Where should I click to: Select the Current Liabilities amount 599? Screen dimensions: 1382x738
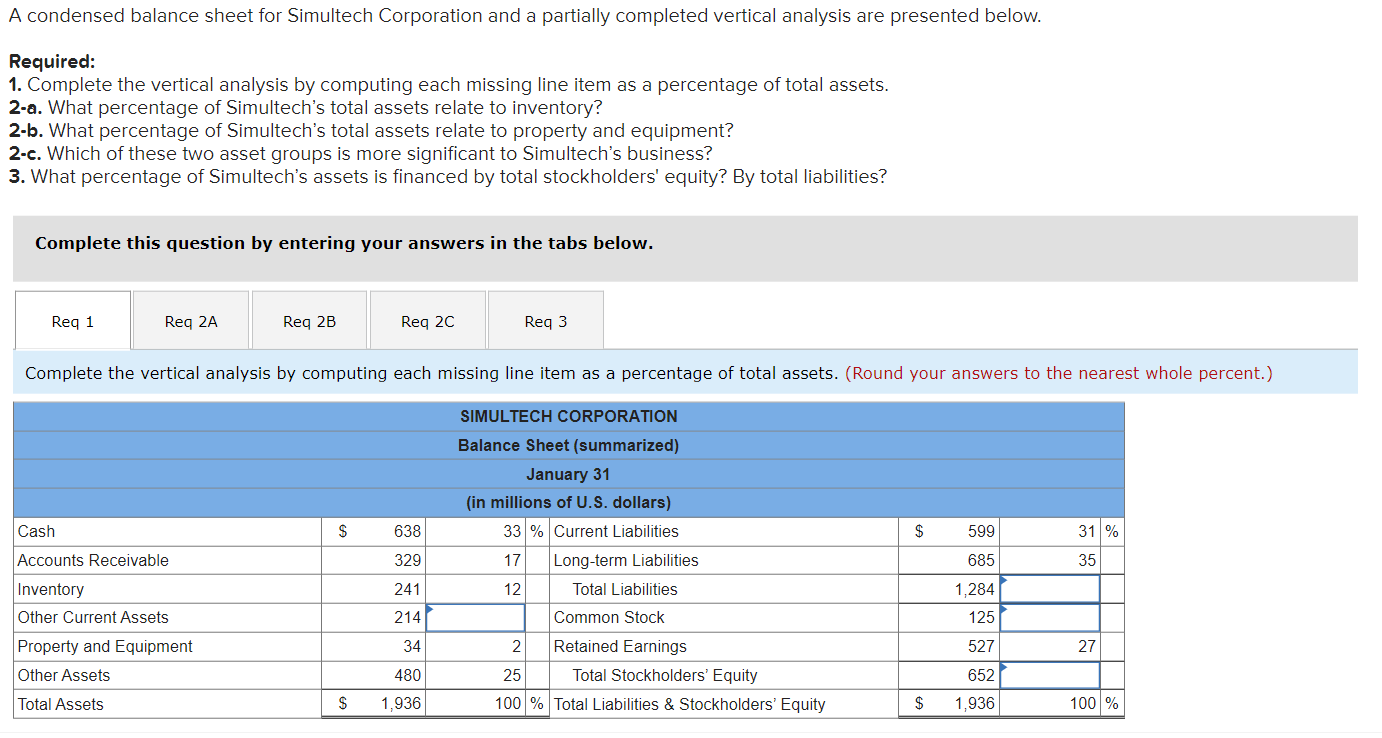tap(981, 532)
